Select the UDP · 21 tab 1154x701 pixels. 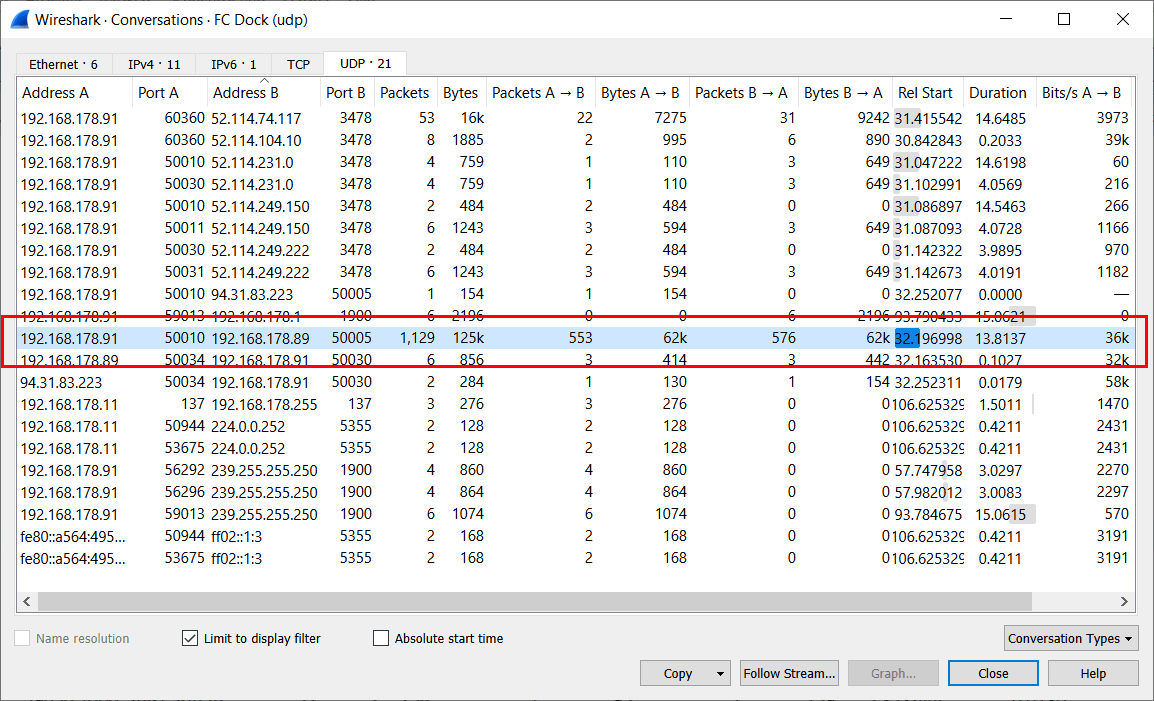pos(365,63)
